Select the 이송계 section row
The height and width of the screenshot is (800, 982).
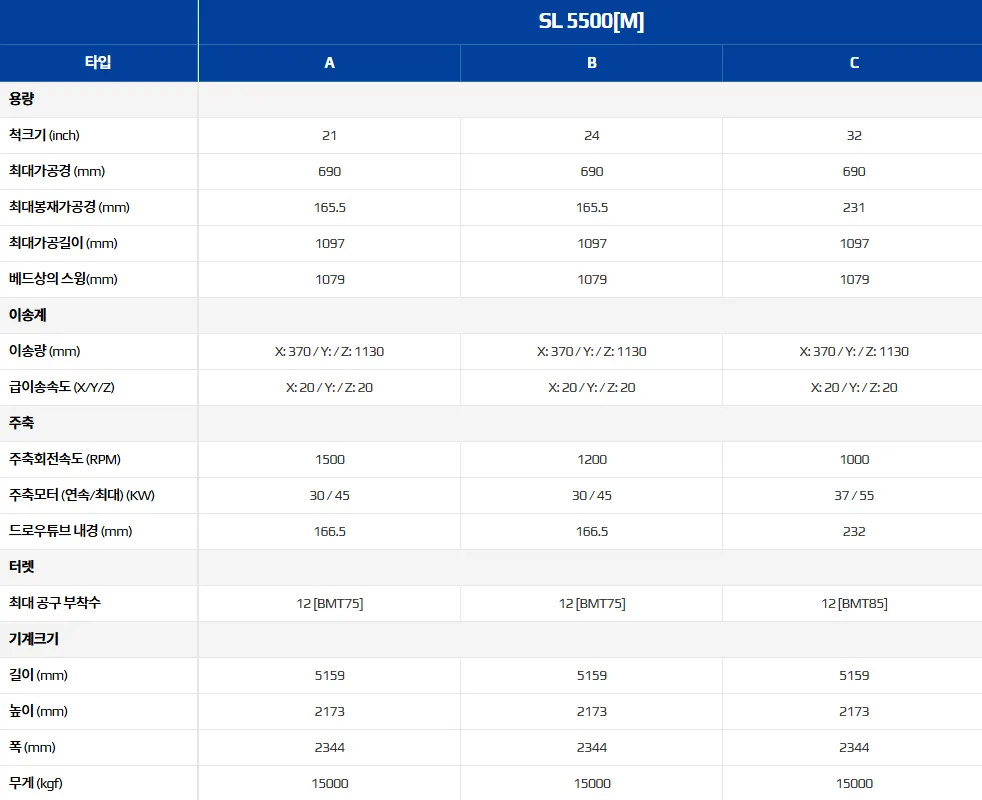pos(491,315)
